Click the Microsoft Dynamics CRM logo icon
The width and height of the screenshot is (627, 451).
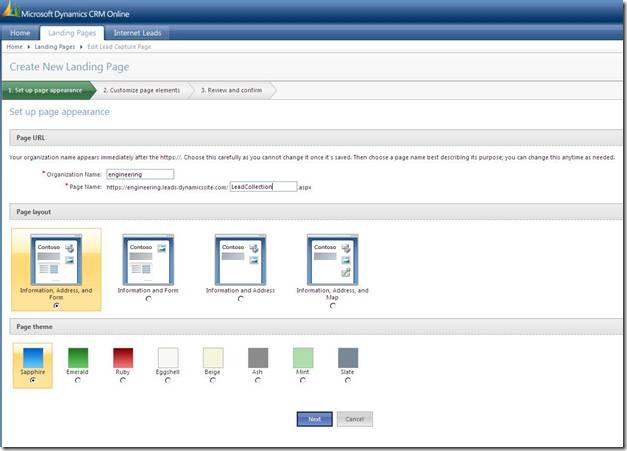click(x=13, y=12)
